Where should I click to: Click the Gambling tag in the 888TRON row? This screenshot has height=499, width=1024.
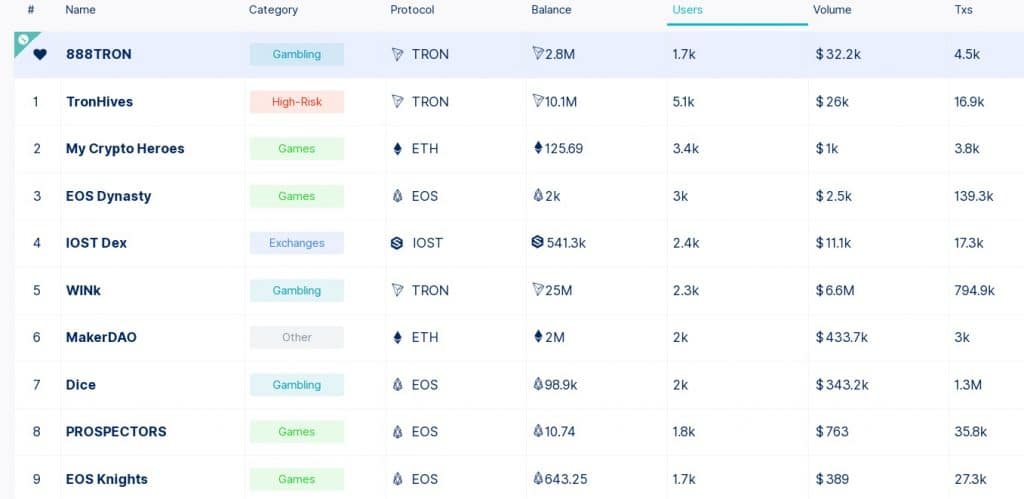pos(296,54)
